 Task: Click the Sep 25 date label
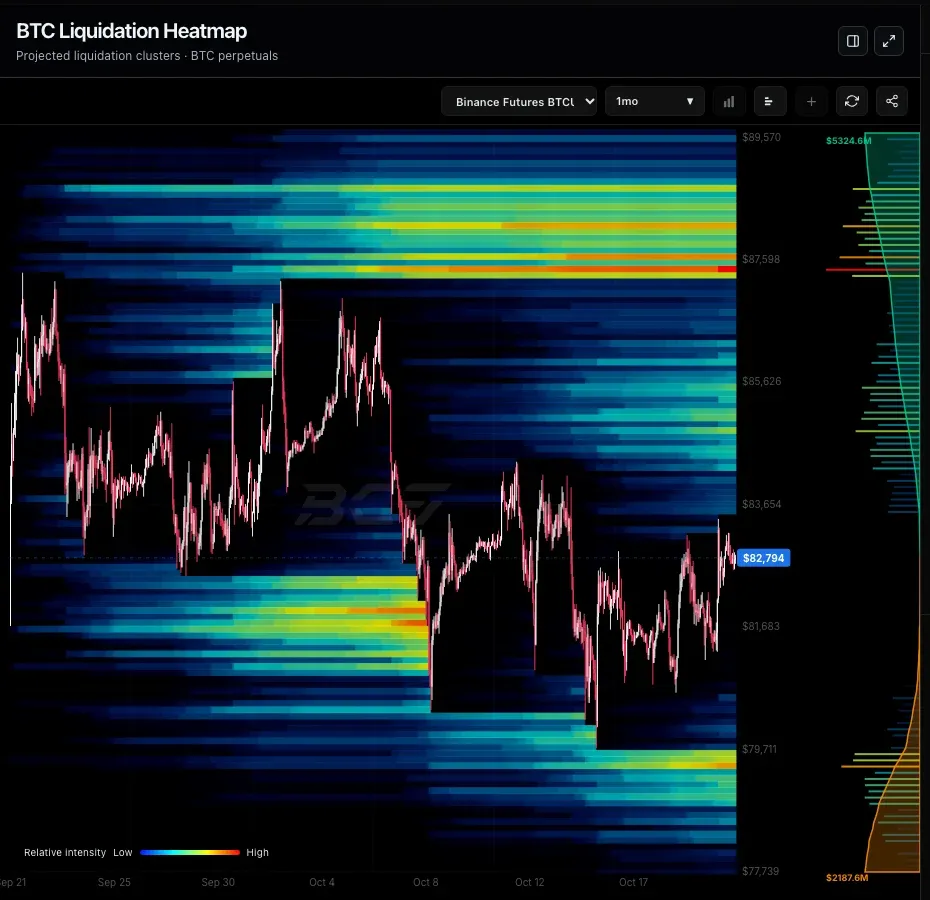point(114,882)
